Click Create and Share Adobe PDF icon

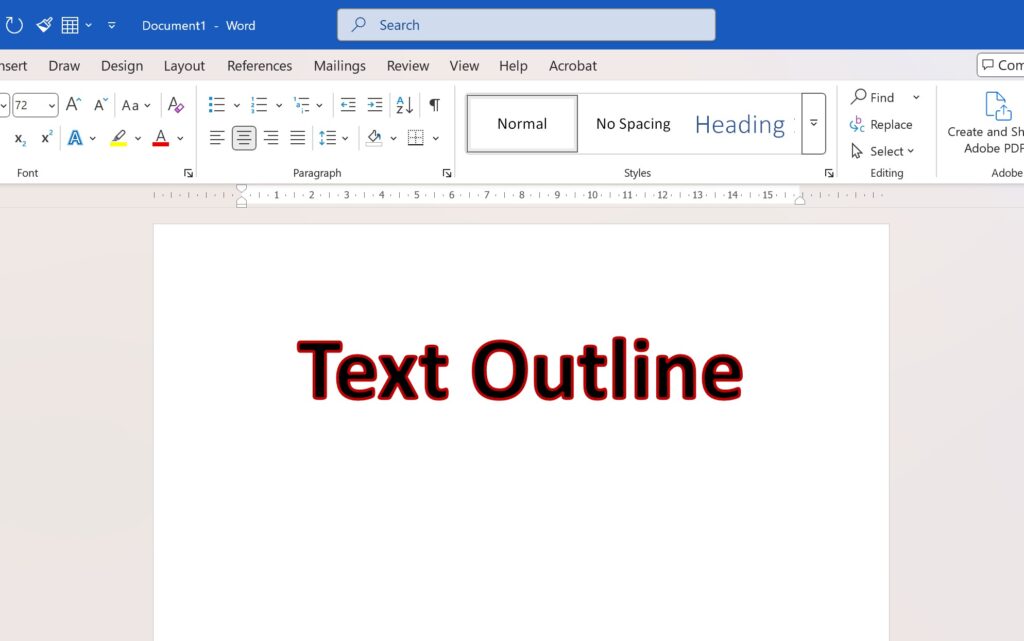[987, 123]
